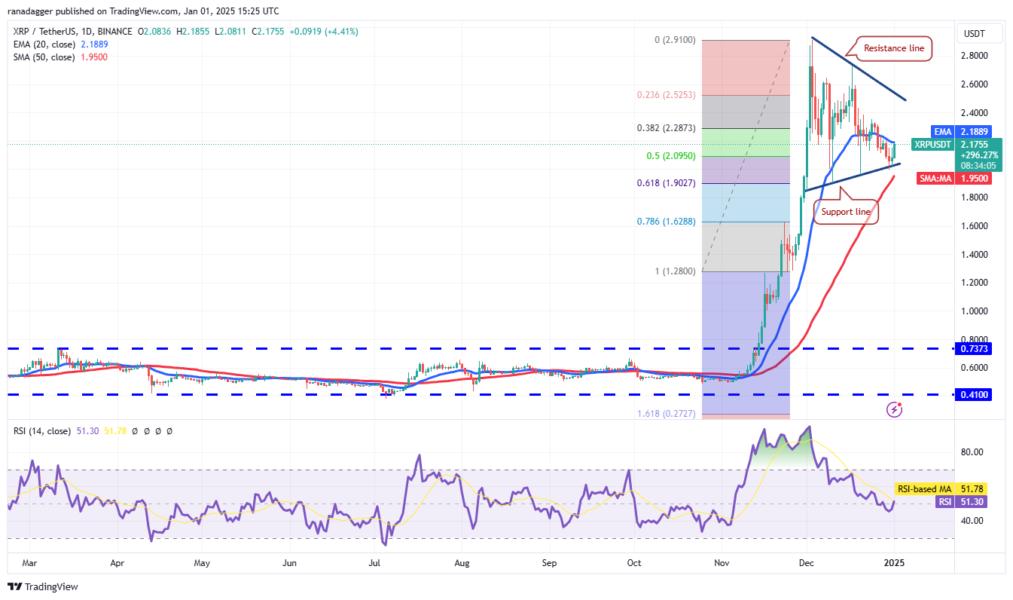This screenshot has height=600, width=1013.
Task: Toggle visibility of the RSI indicator
Action: [133, 431]
